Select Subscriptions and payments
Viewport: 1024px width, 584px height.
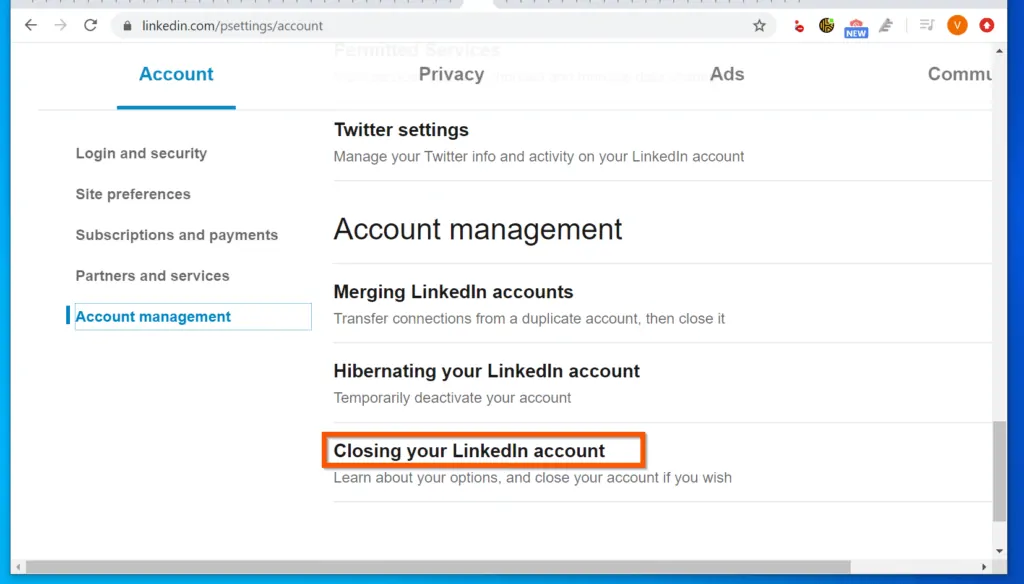[x=176, y=235]
